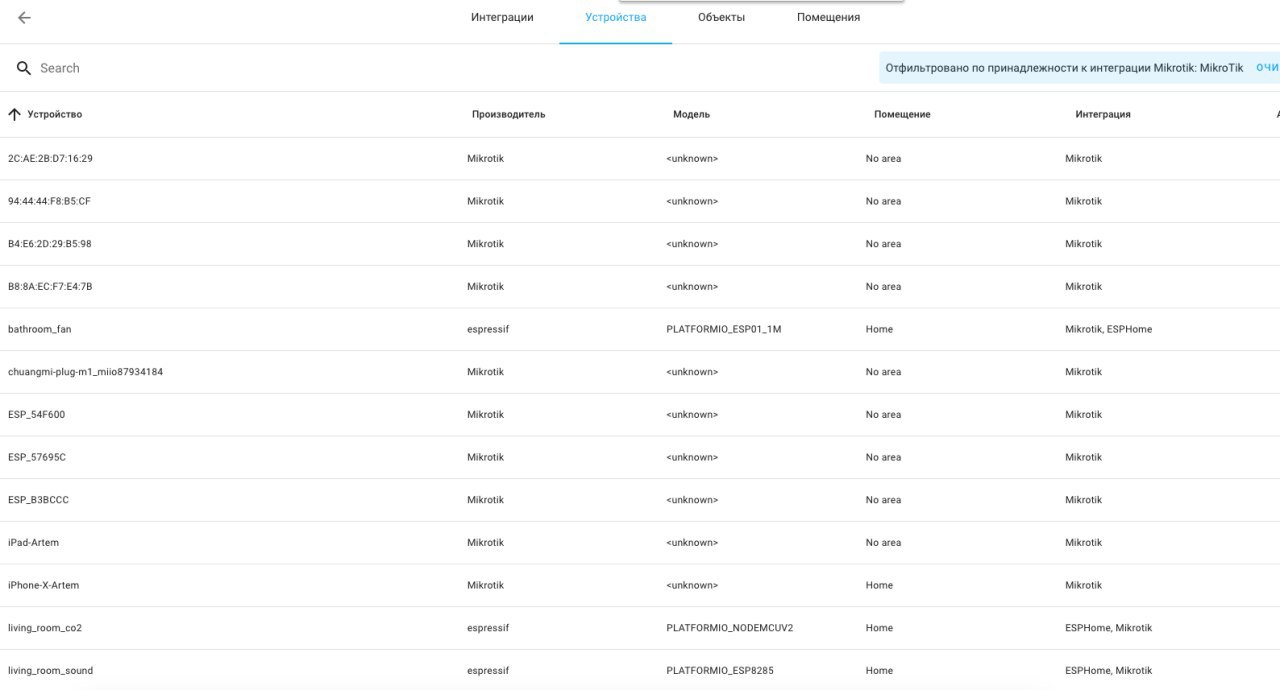
Task: Click Mikrotik manufacturer in iPad-Artem row
Action: (x=485, y=543)
